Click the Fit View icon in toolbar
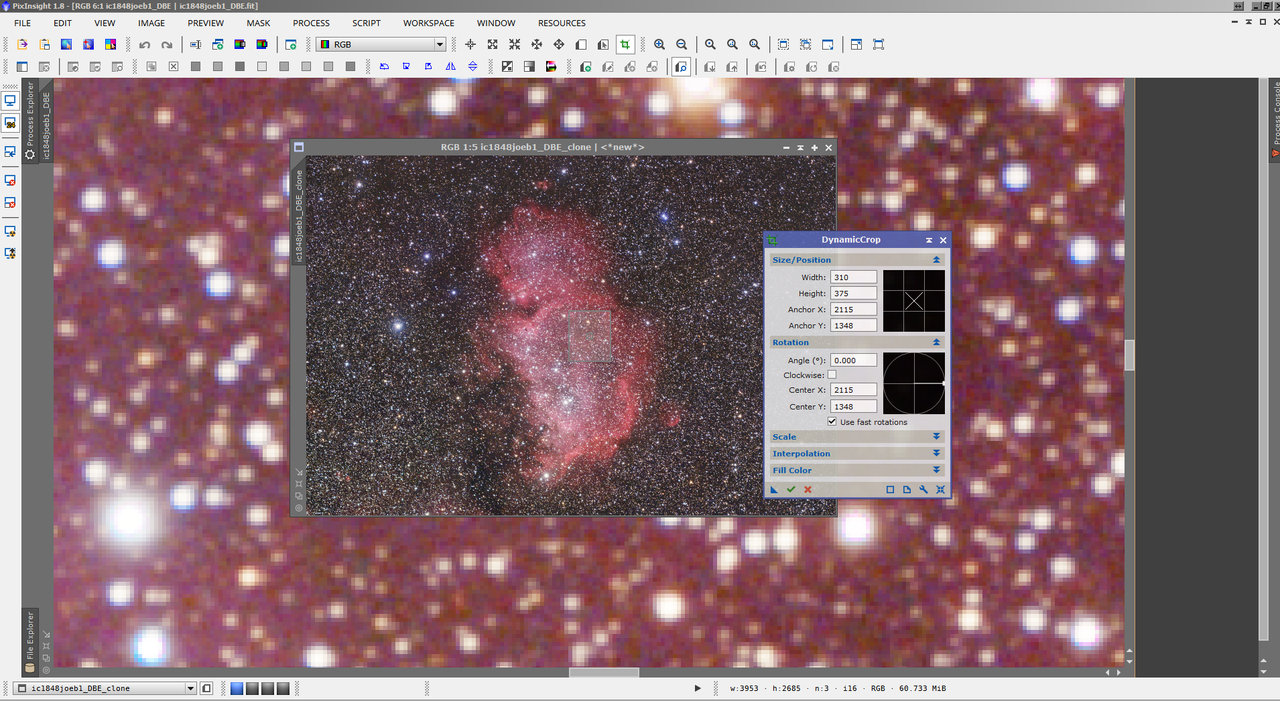The width and height of the screenshot is (1280, 701). 783,45
